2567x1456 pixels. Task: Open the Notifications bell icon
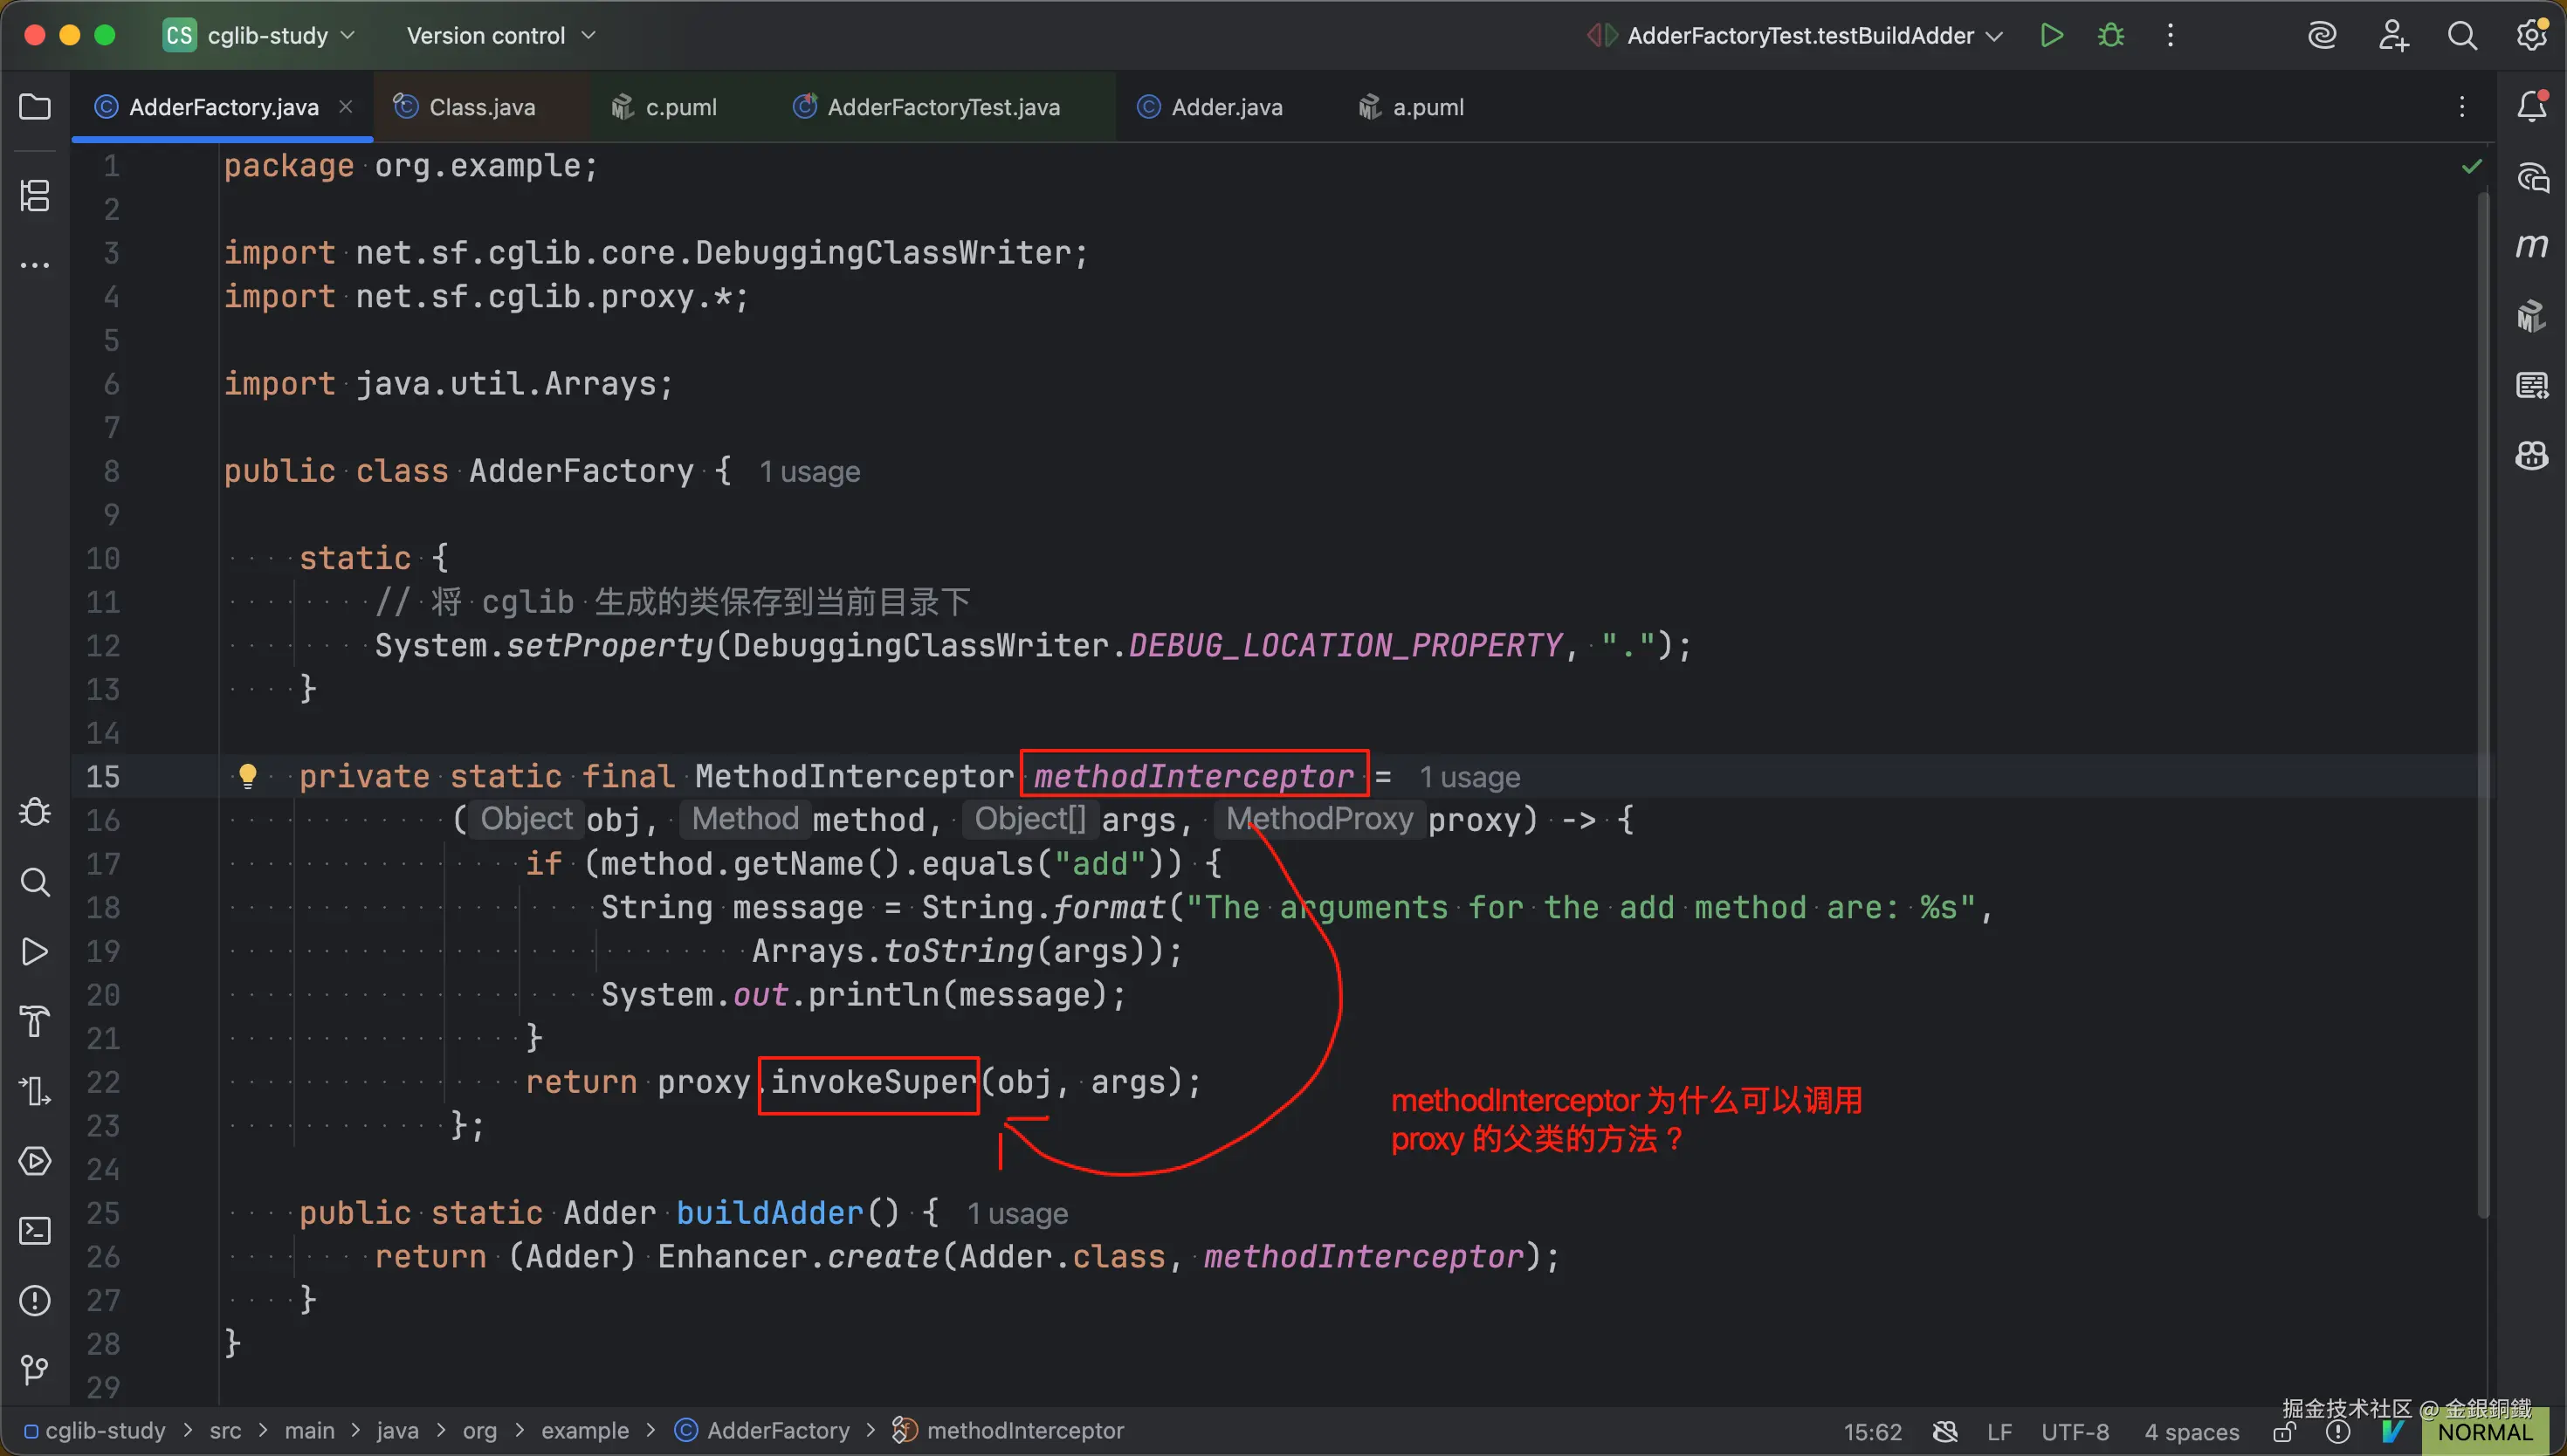[x=2531, y=106]
